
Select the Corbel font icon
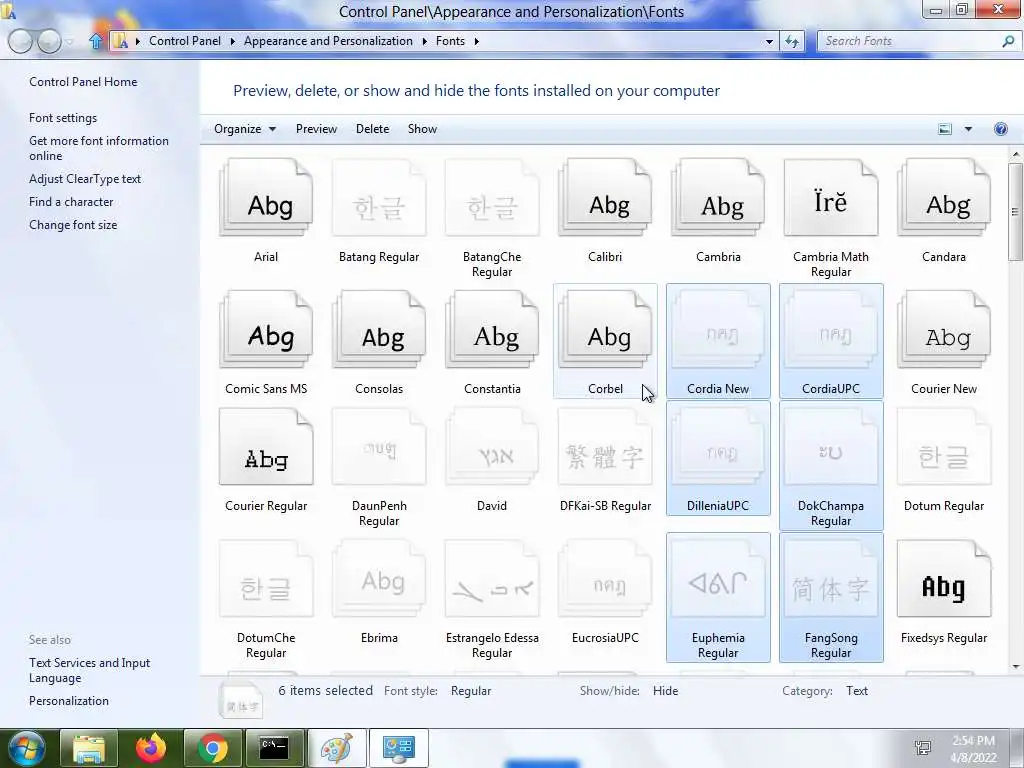[605, 329]
